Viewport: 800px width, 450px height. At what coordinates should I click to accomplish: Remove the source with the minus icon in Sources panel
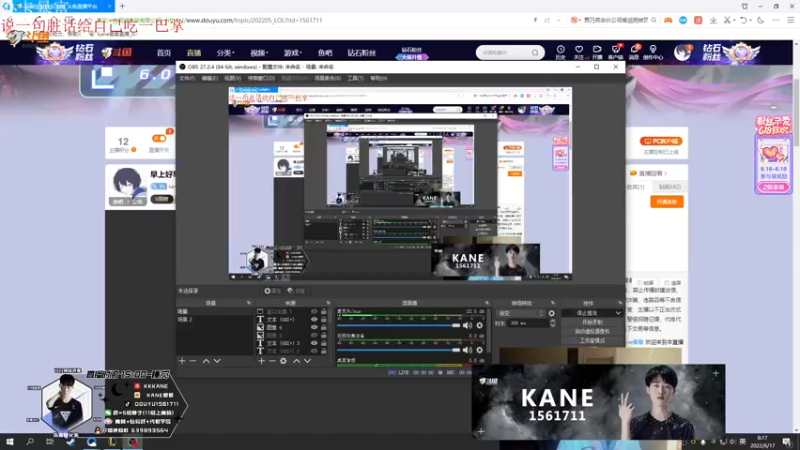(272, 361)
